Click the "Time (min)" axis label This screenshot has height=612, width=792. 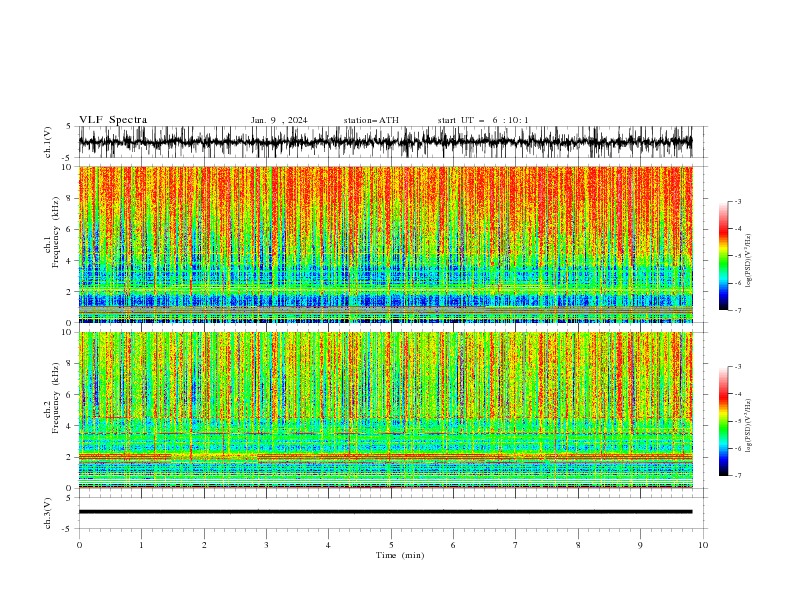[400, 555]
